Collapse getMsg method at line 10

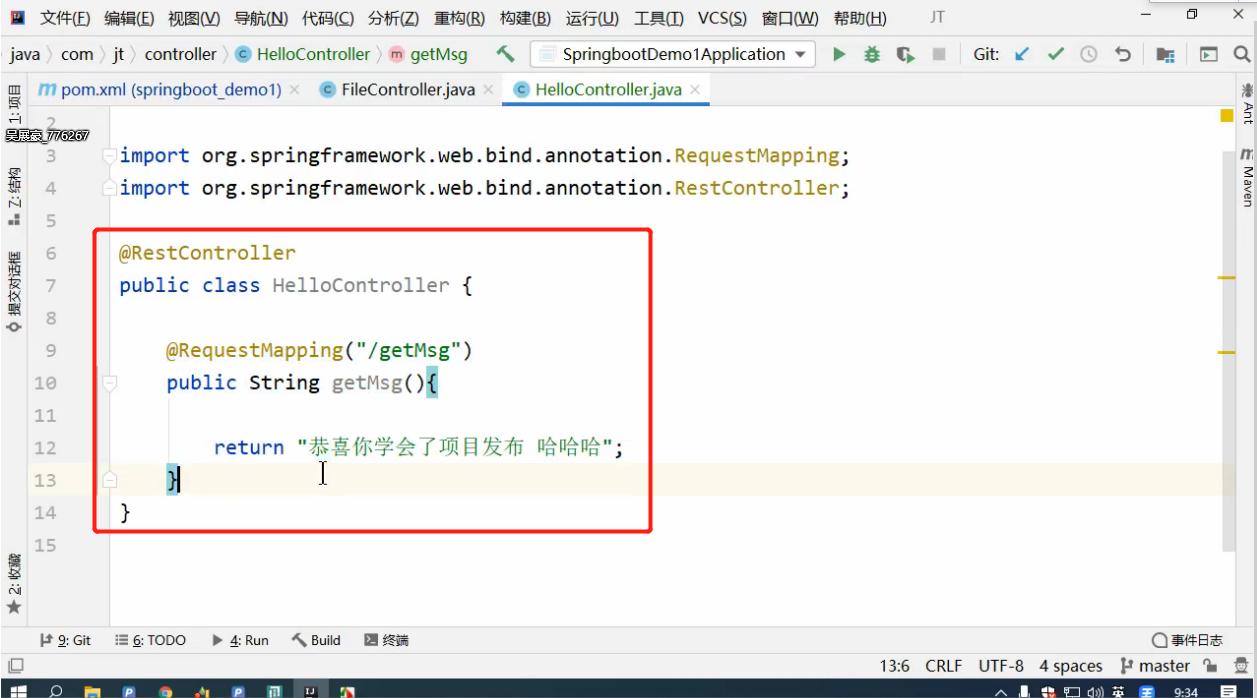pyautogui.click(x=109, y=383)
